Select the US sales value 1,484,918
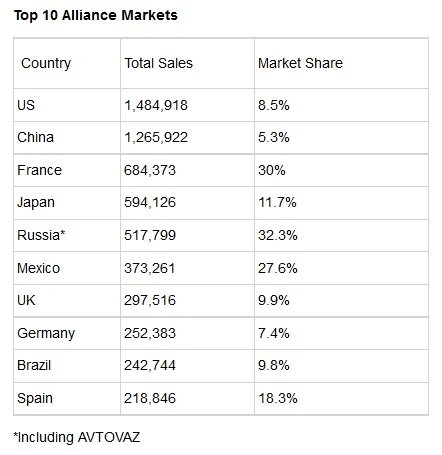 tap(156, 105)
